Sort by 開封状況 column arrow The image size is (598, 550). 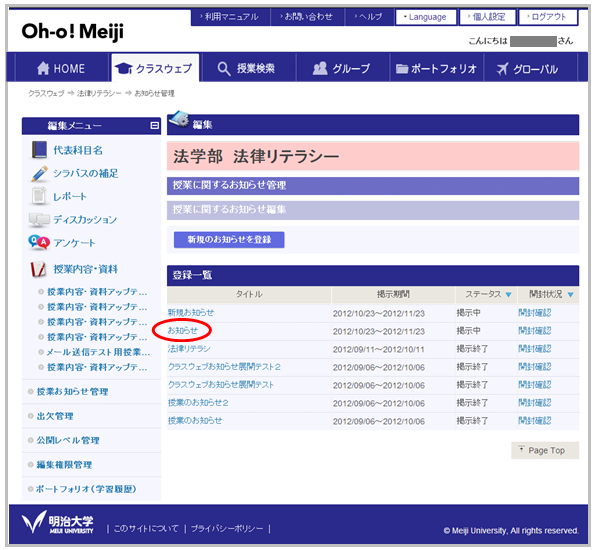[x=570, y=294]
